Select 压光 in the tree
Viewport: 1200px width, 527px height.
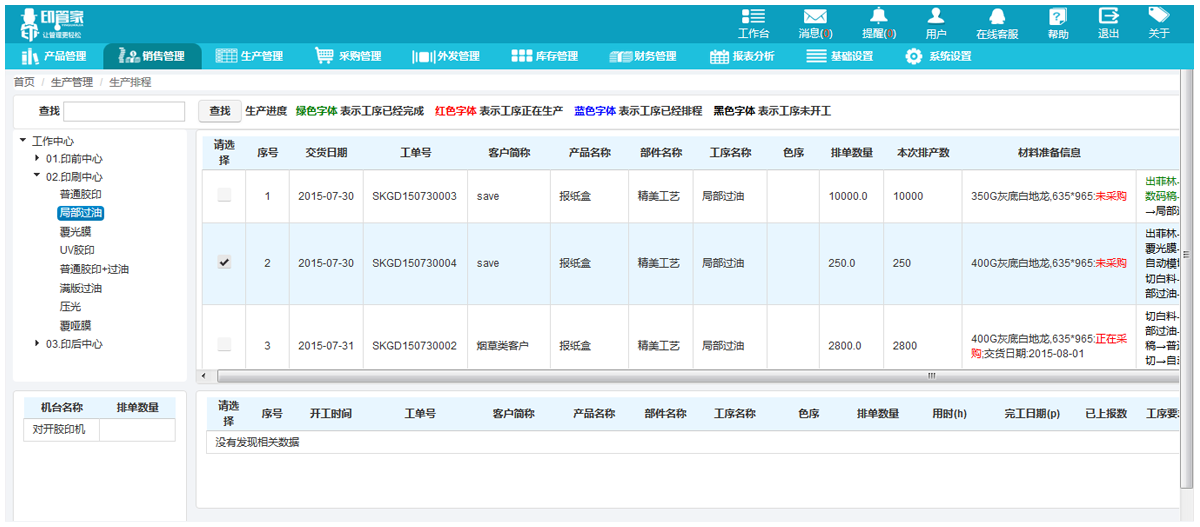(70, 306)
